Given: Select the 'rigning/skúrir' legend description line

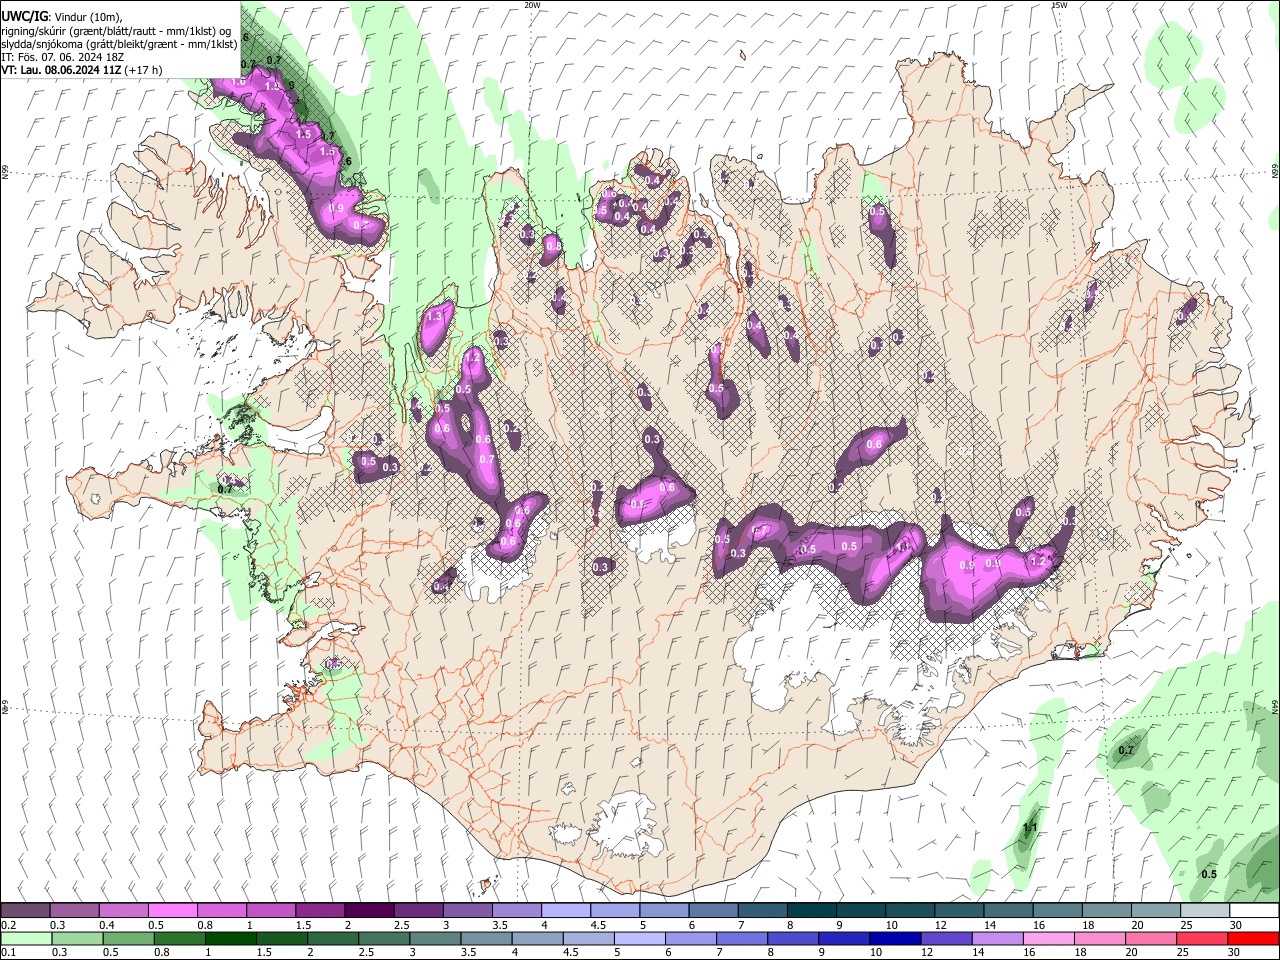Looking at the screenshot, I should 116,30.
